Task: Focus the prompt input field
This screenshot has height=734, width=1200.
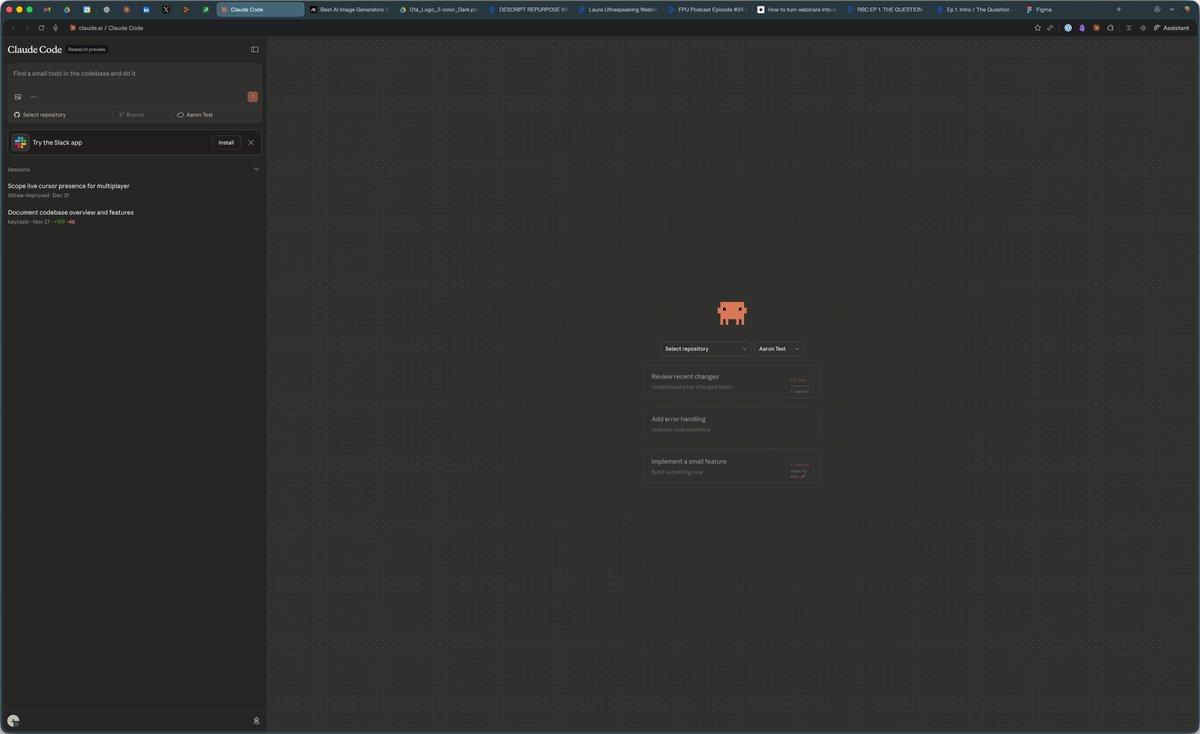Action: click(x=134, y=75)
